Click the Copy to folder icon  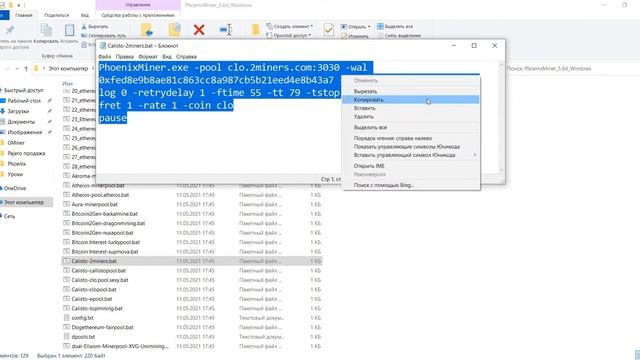pos(175,30)
